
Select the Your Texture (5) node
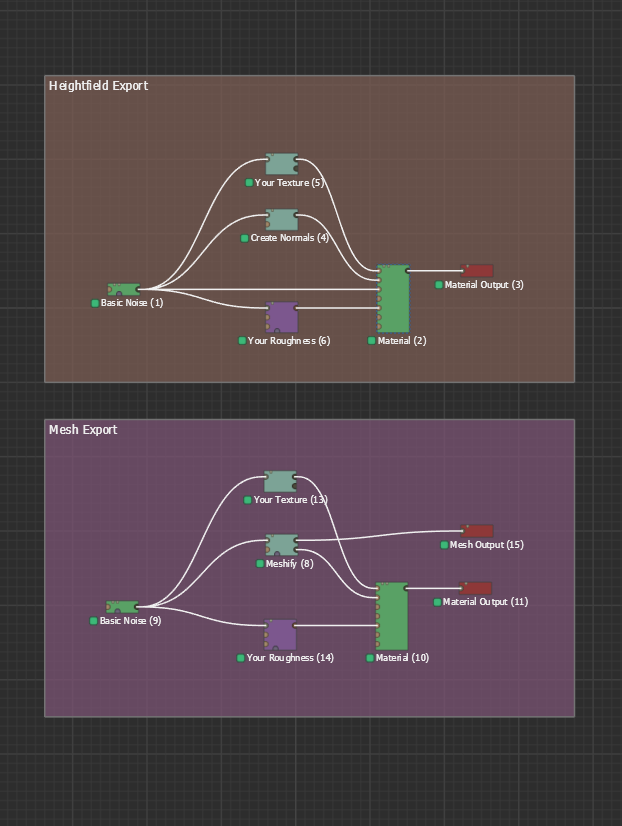tap(282, 164)
